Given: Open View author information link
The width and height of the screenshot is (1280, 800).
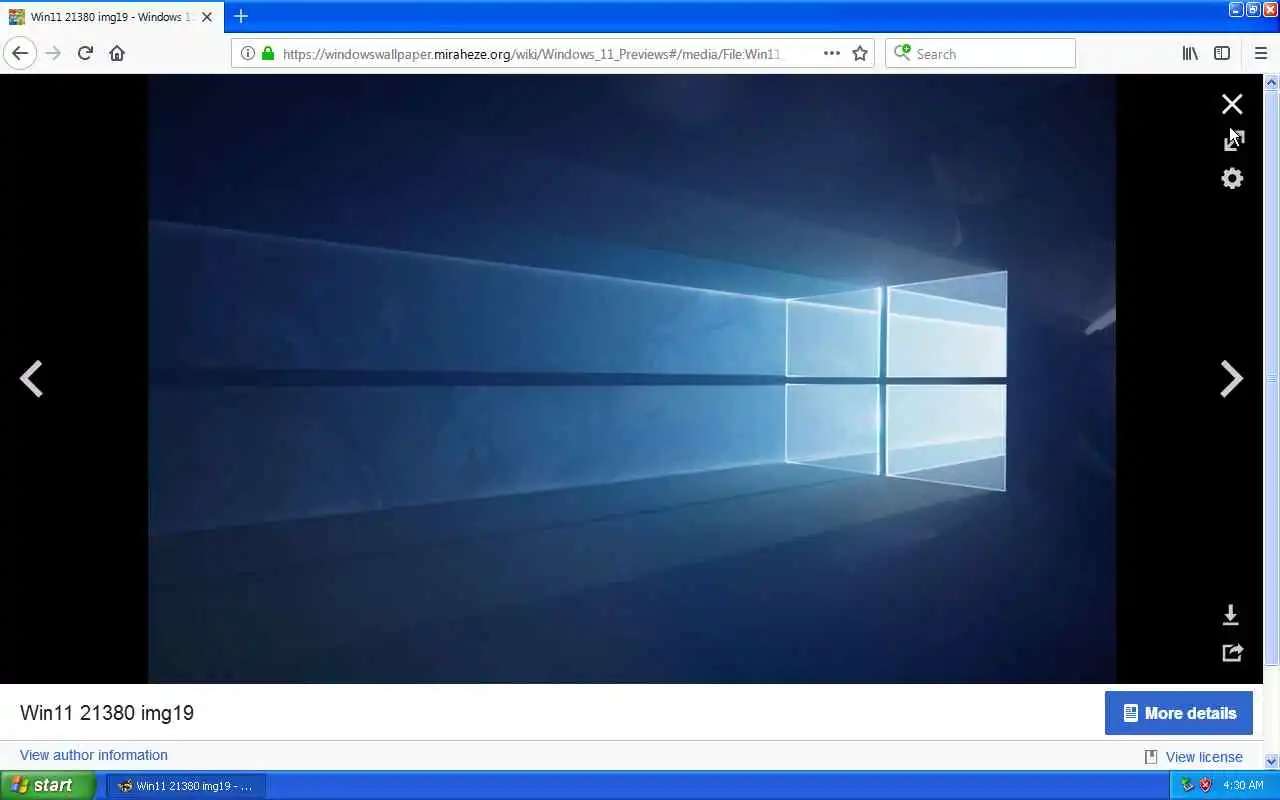Looking at the screenshot, I should 94,755.
